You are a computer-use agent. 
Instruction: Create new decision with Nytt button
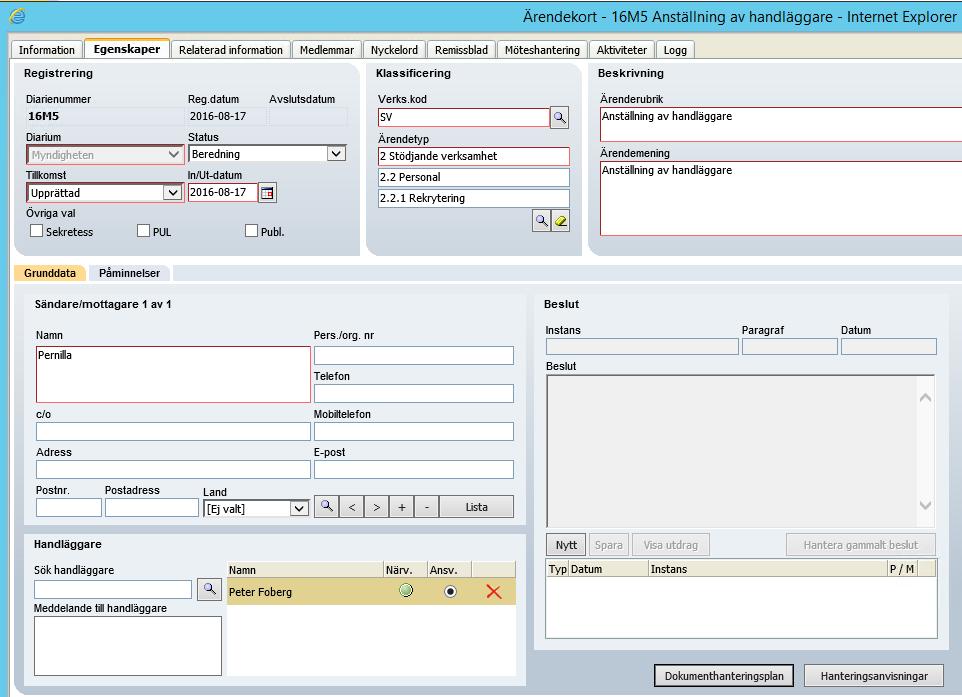coord(566,545)
